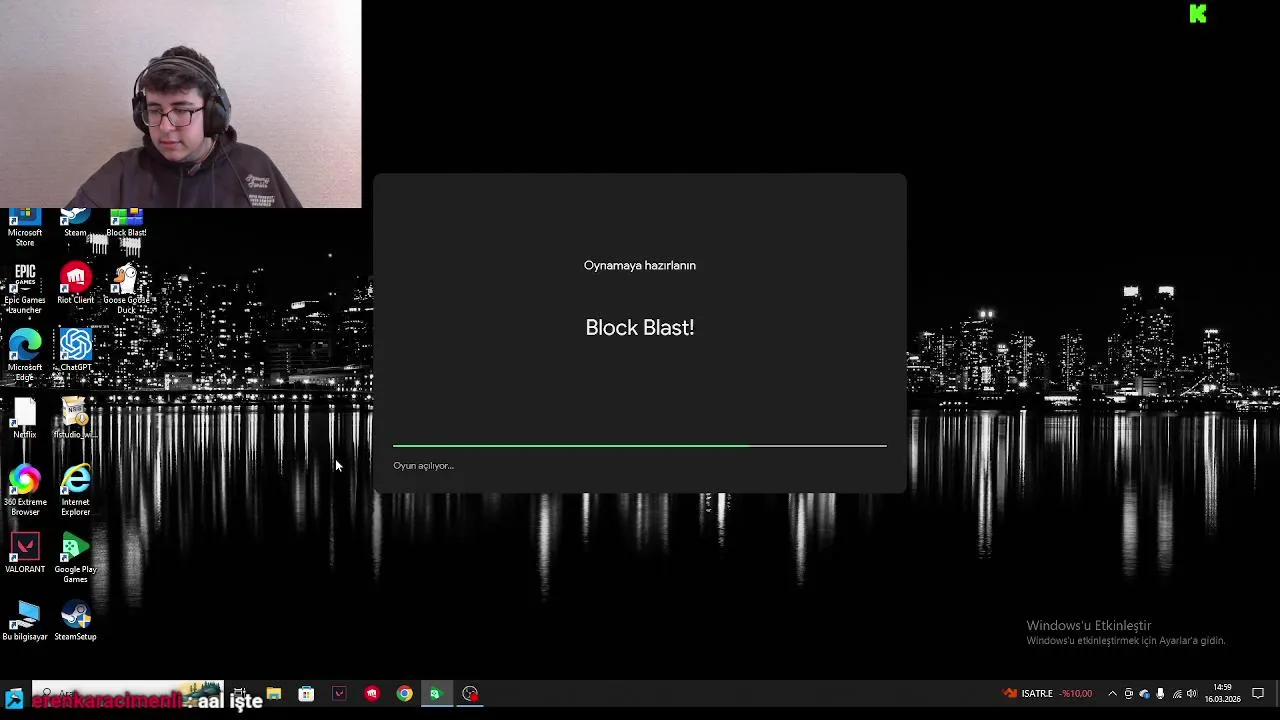The image size is (1280, 720).
Task: Open the Valorant taskbar icon
Action: click(x=339, y=694)
